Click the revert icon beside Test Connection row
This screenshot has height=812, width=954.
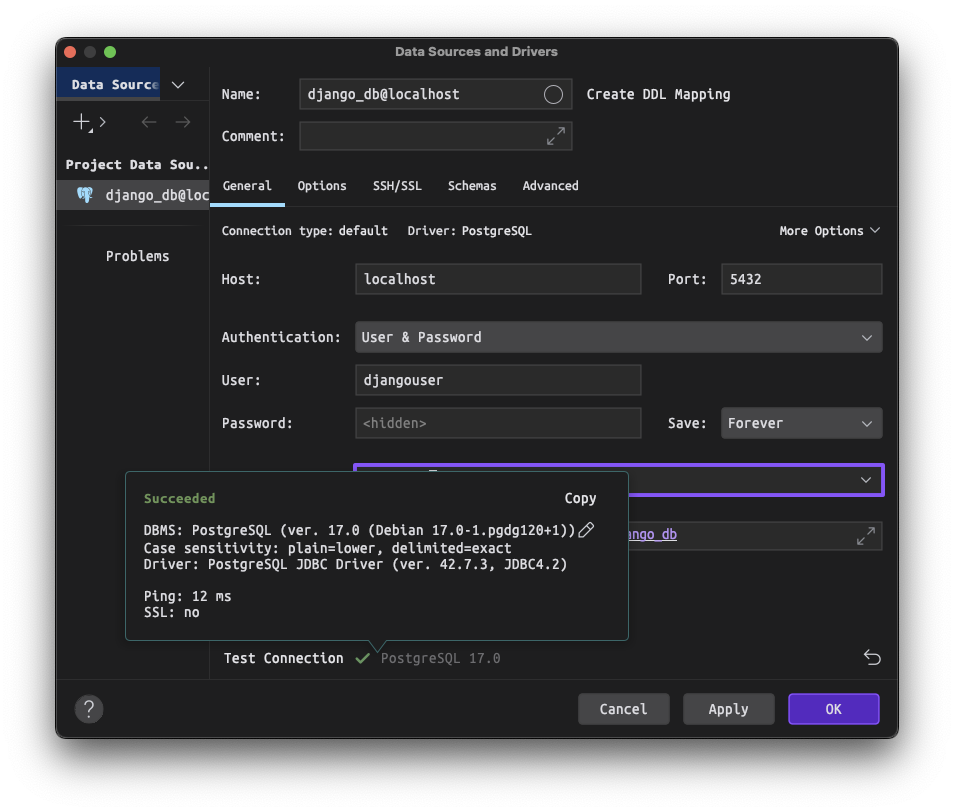pyautogui.click(x=871, y=657)
